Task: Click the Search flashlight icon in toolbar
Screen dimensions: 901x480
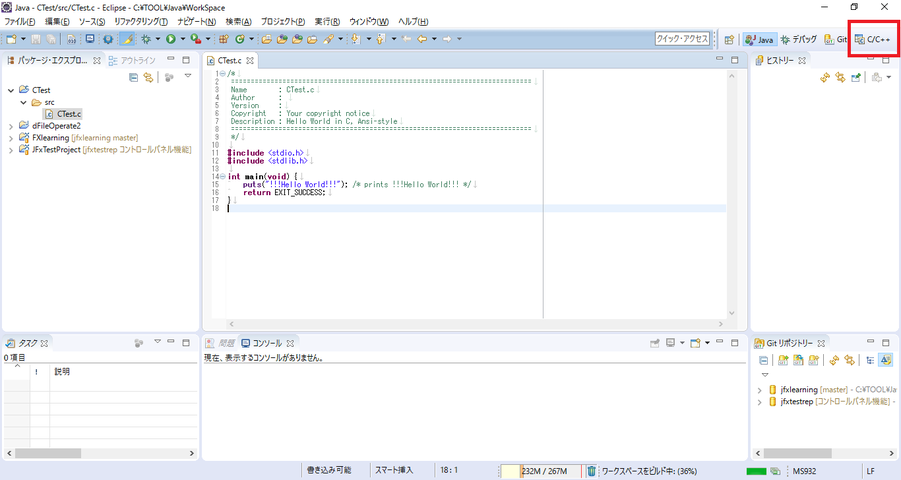Action: coord(328,39)
